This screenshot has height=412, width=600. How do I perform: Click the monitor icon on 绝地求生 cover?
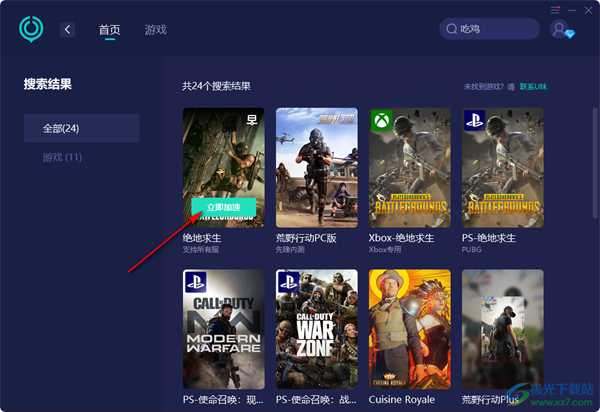(252, 120)
